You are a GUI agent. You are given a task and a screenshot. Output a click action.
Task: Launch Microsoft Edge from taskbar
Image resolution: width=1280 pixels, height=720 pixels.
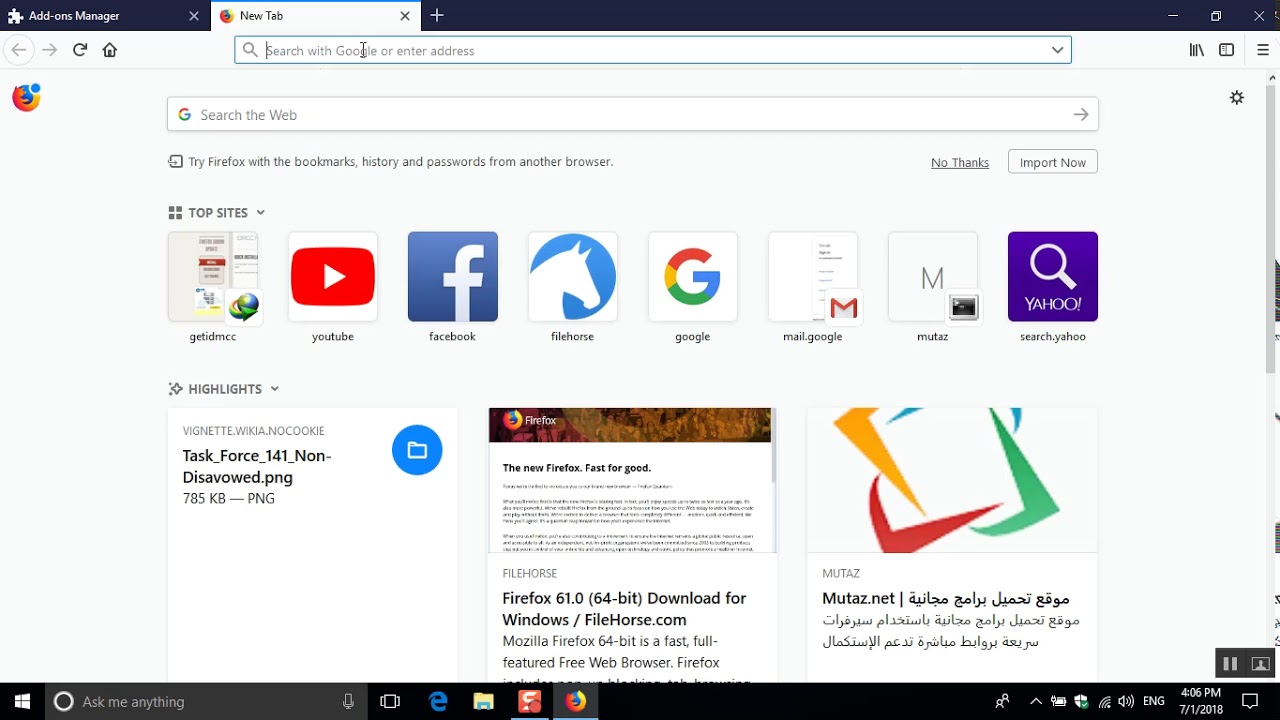[x=438, y=701]
